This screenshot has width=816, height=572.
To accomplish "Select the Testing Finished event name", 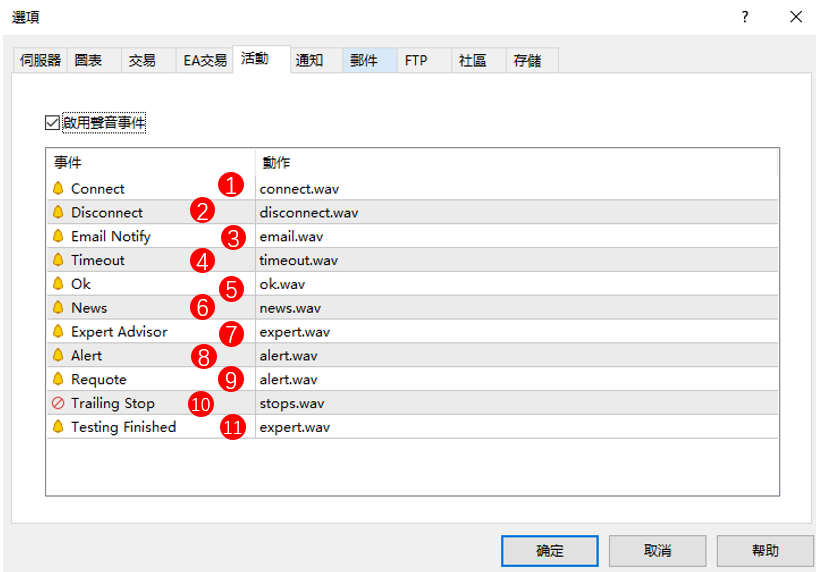I will [123, 427].
